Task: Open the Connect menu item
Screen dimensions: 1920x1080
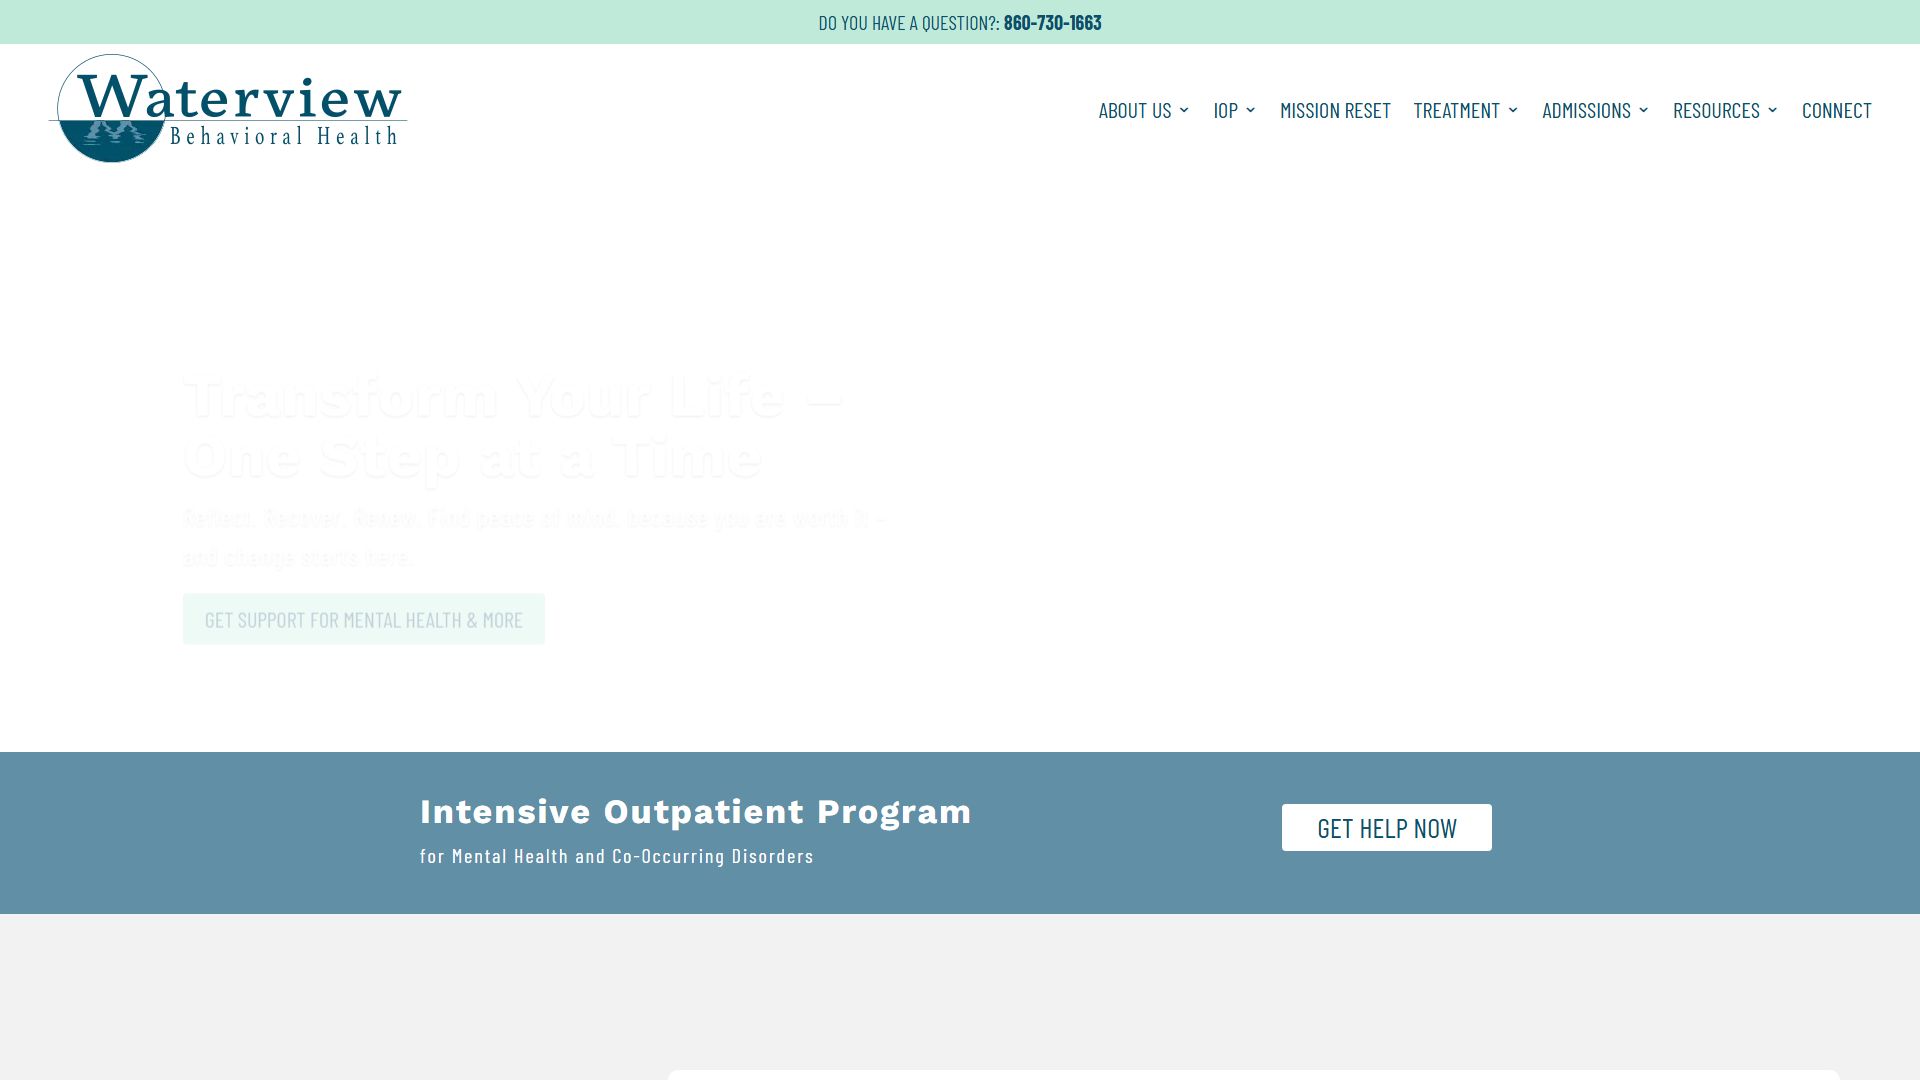Action: pos(1836,110)
